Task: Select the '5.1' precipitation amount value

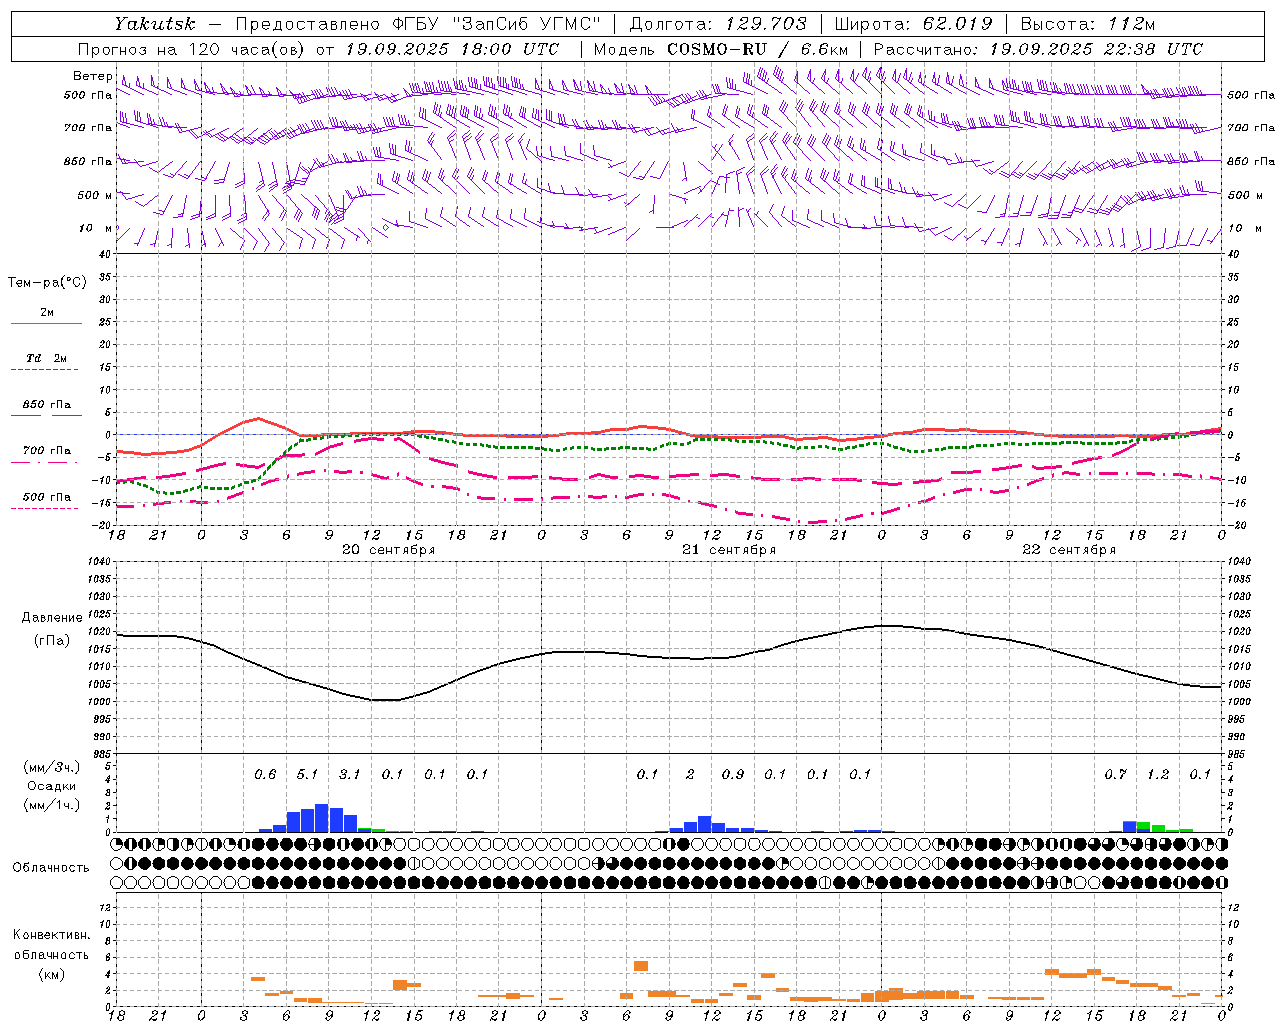Action: pyautogui.click(x=307, y=774)
